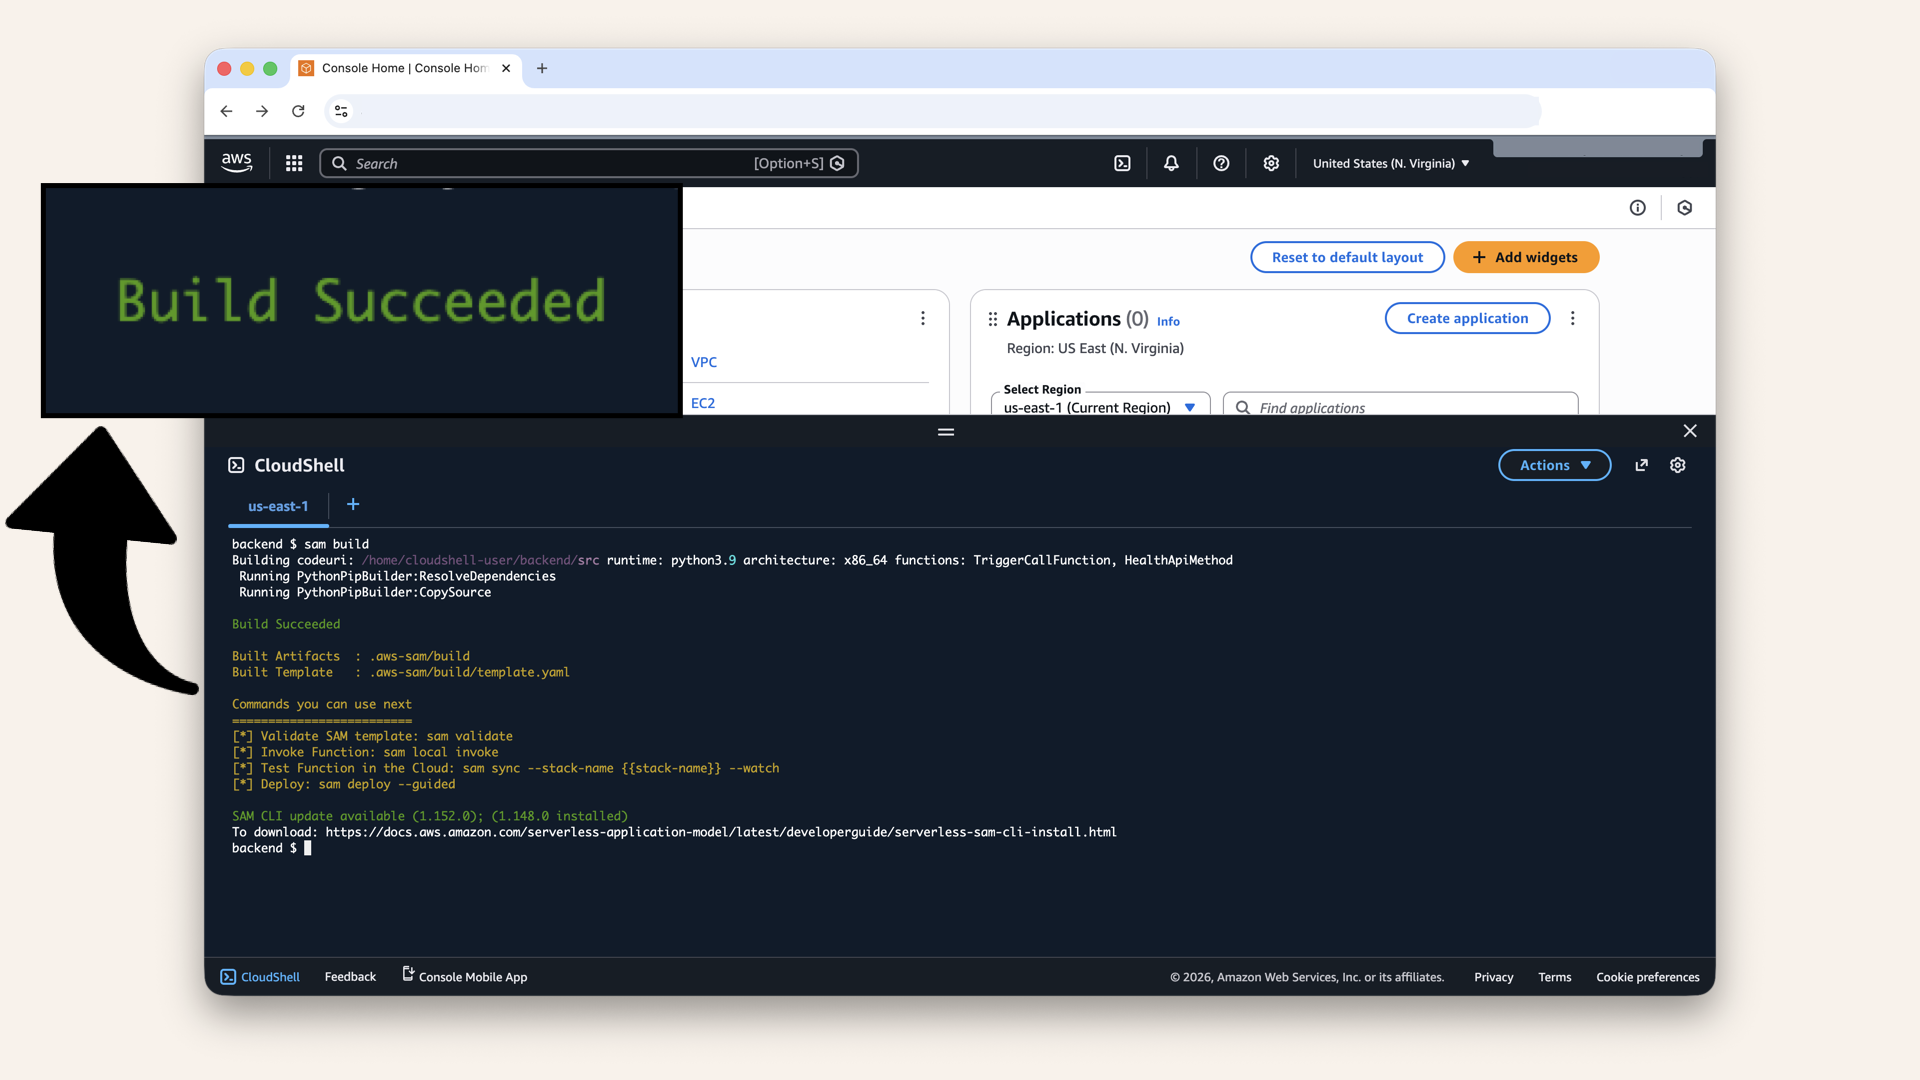Image resolution: width=1920 pixels, height=1080 pixels.
Task: Click the Info circle icon on the dashboard header
Action: (1638, 208)
